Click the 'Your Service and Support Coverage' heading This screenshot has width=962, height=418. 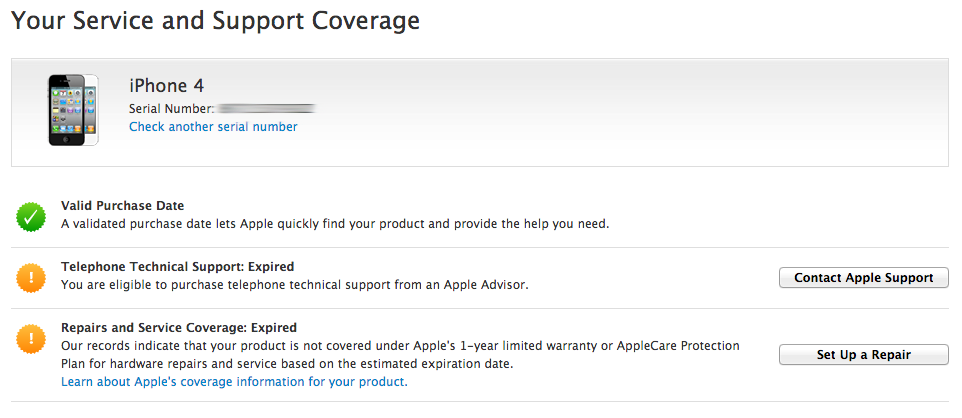[x=215, y=20]
